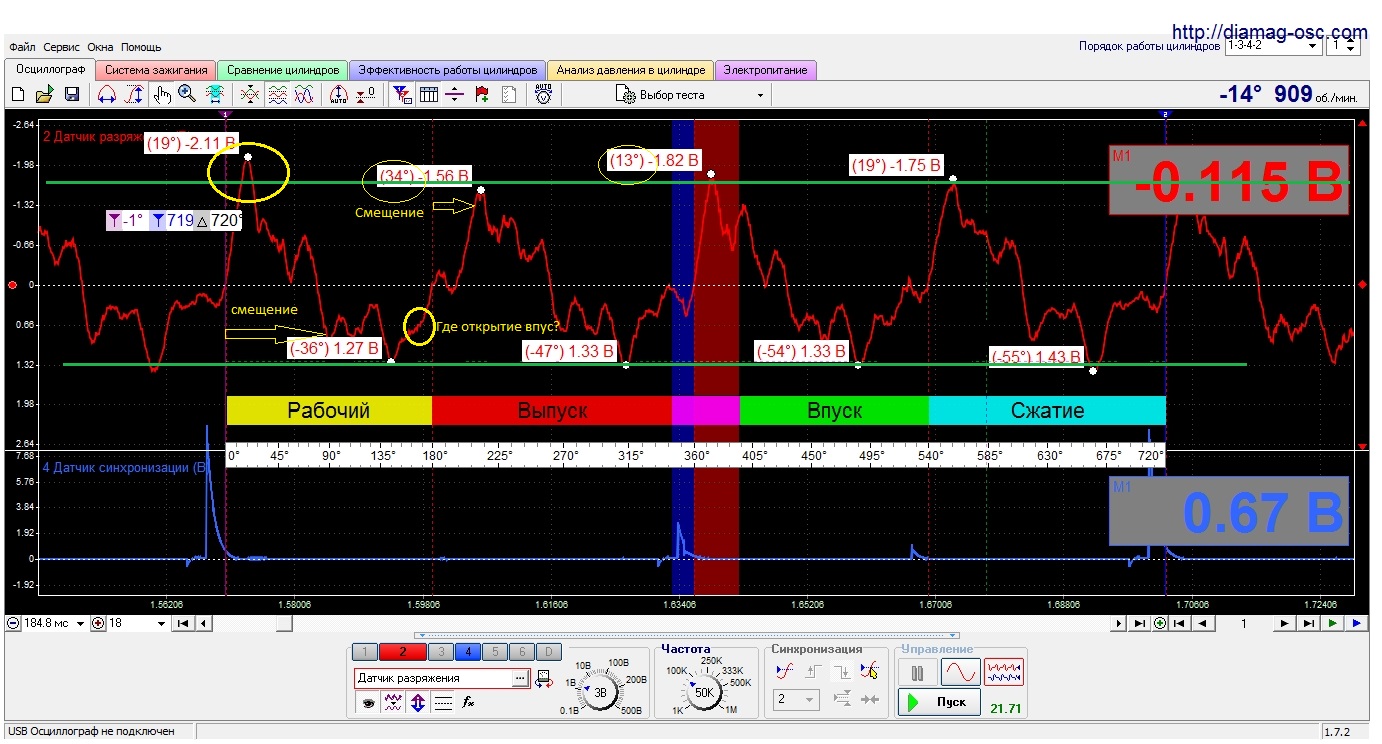
Task: Open cylinder firing order 1-3-4-2 dropdown
Action: coord(1272,46)
